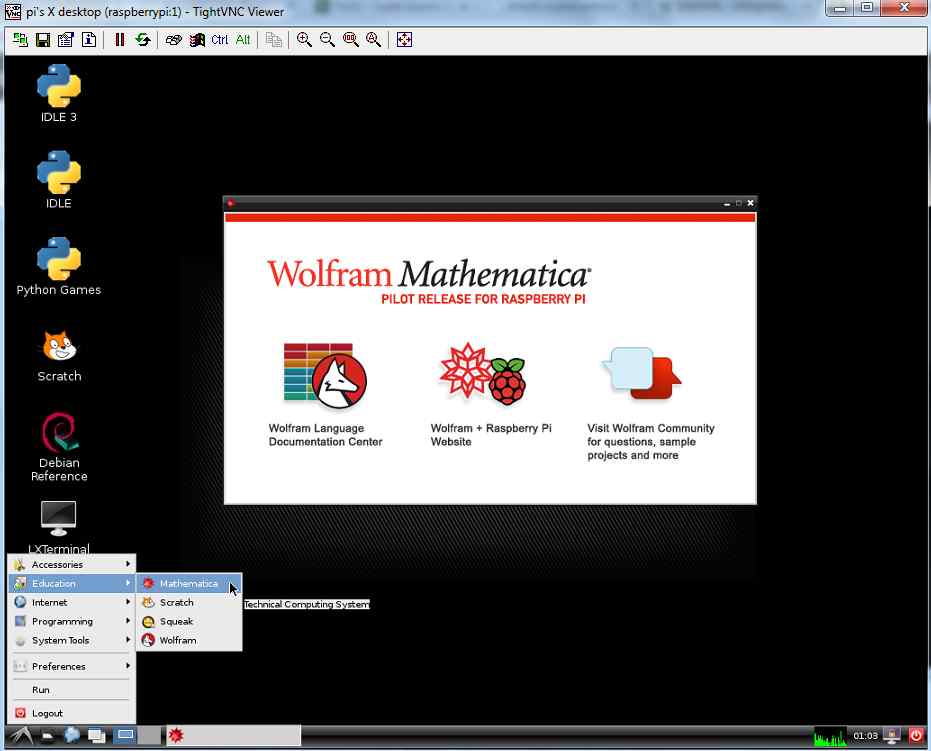Select the Debian Reference desktop icon

coord(59,447)
